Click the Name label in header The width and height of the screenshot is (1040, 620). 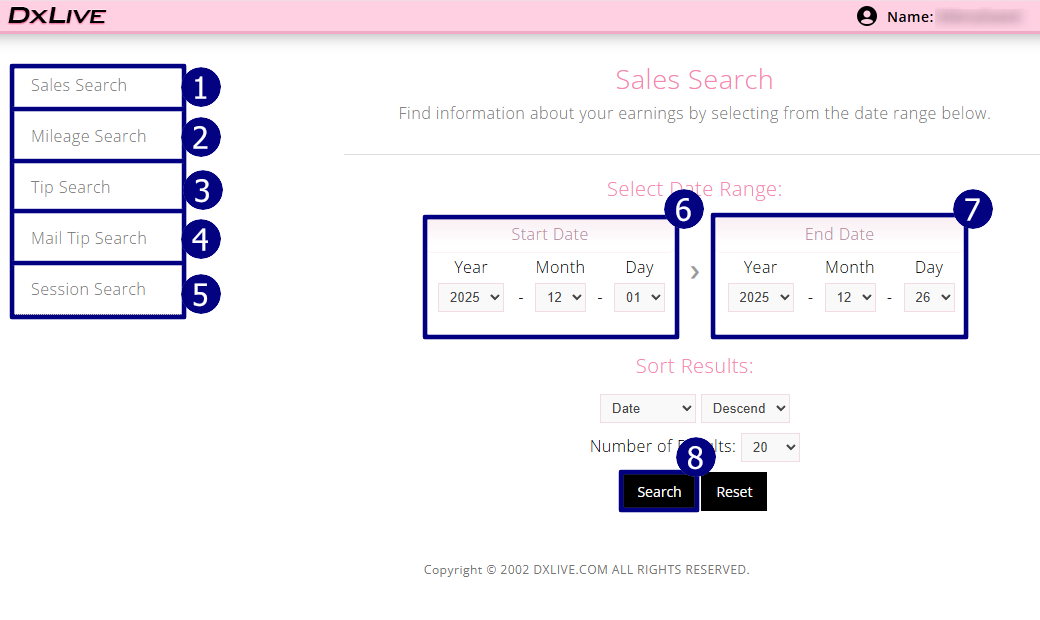point(910,17)
